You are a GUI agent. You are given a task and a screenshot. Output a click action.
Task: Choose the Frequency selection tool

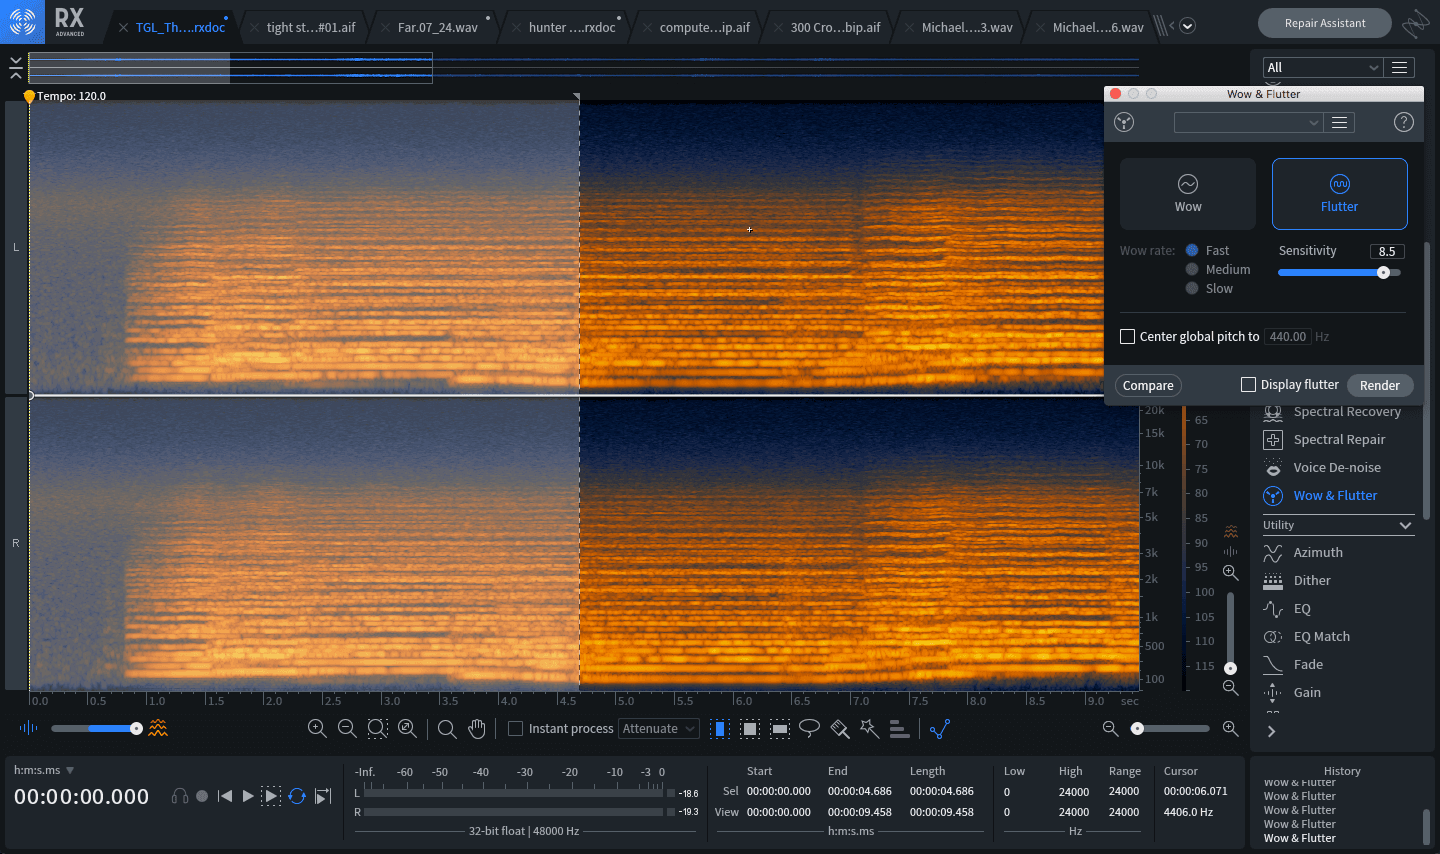click(x=780, y=729)
